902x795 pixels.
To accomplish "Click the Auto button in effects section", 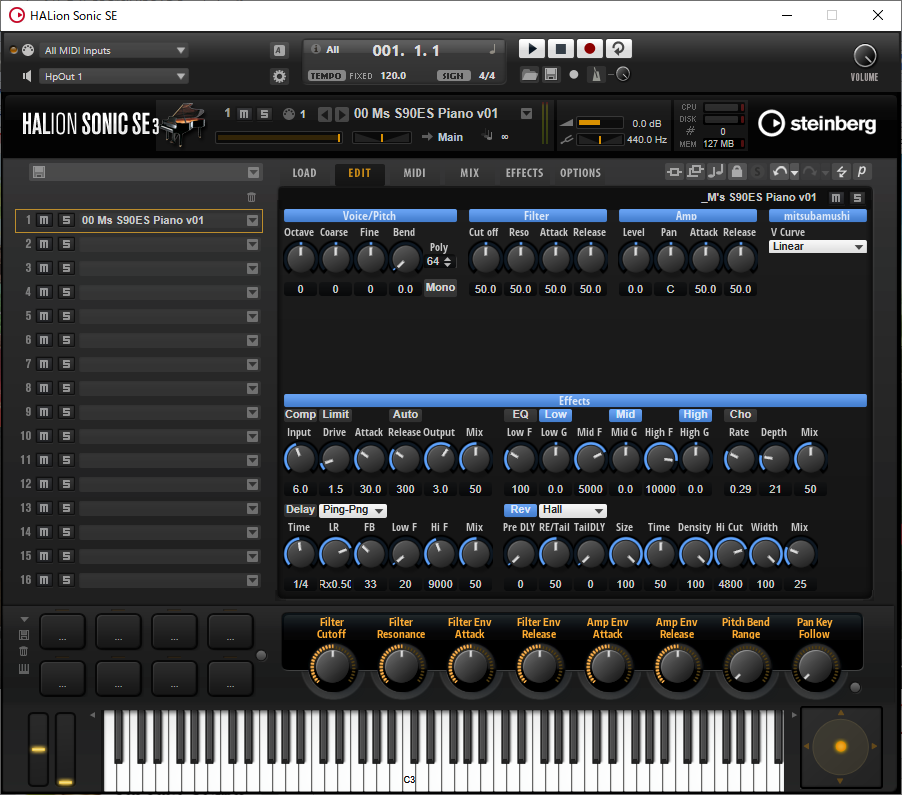I will (x=406, y=414).
